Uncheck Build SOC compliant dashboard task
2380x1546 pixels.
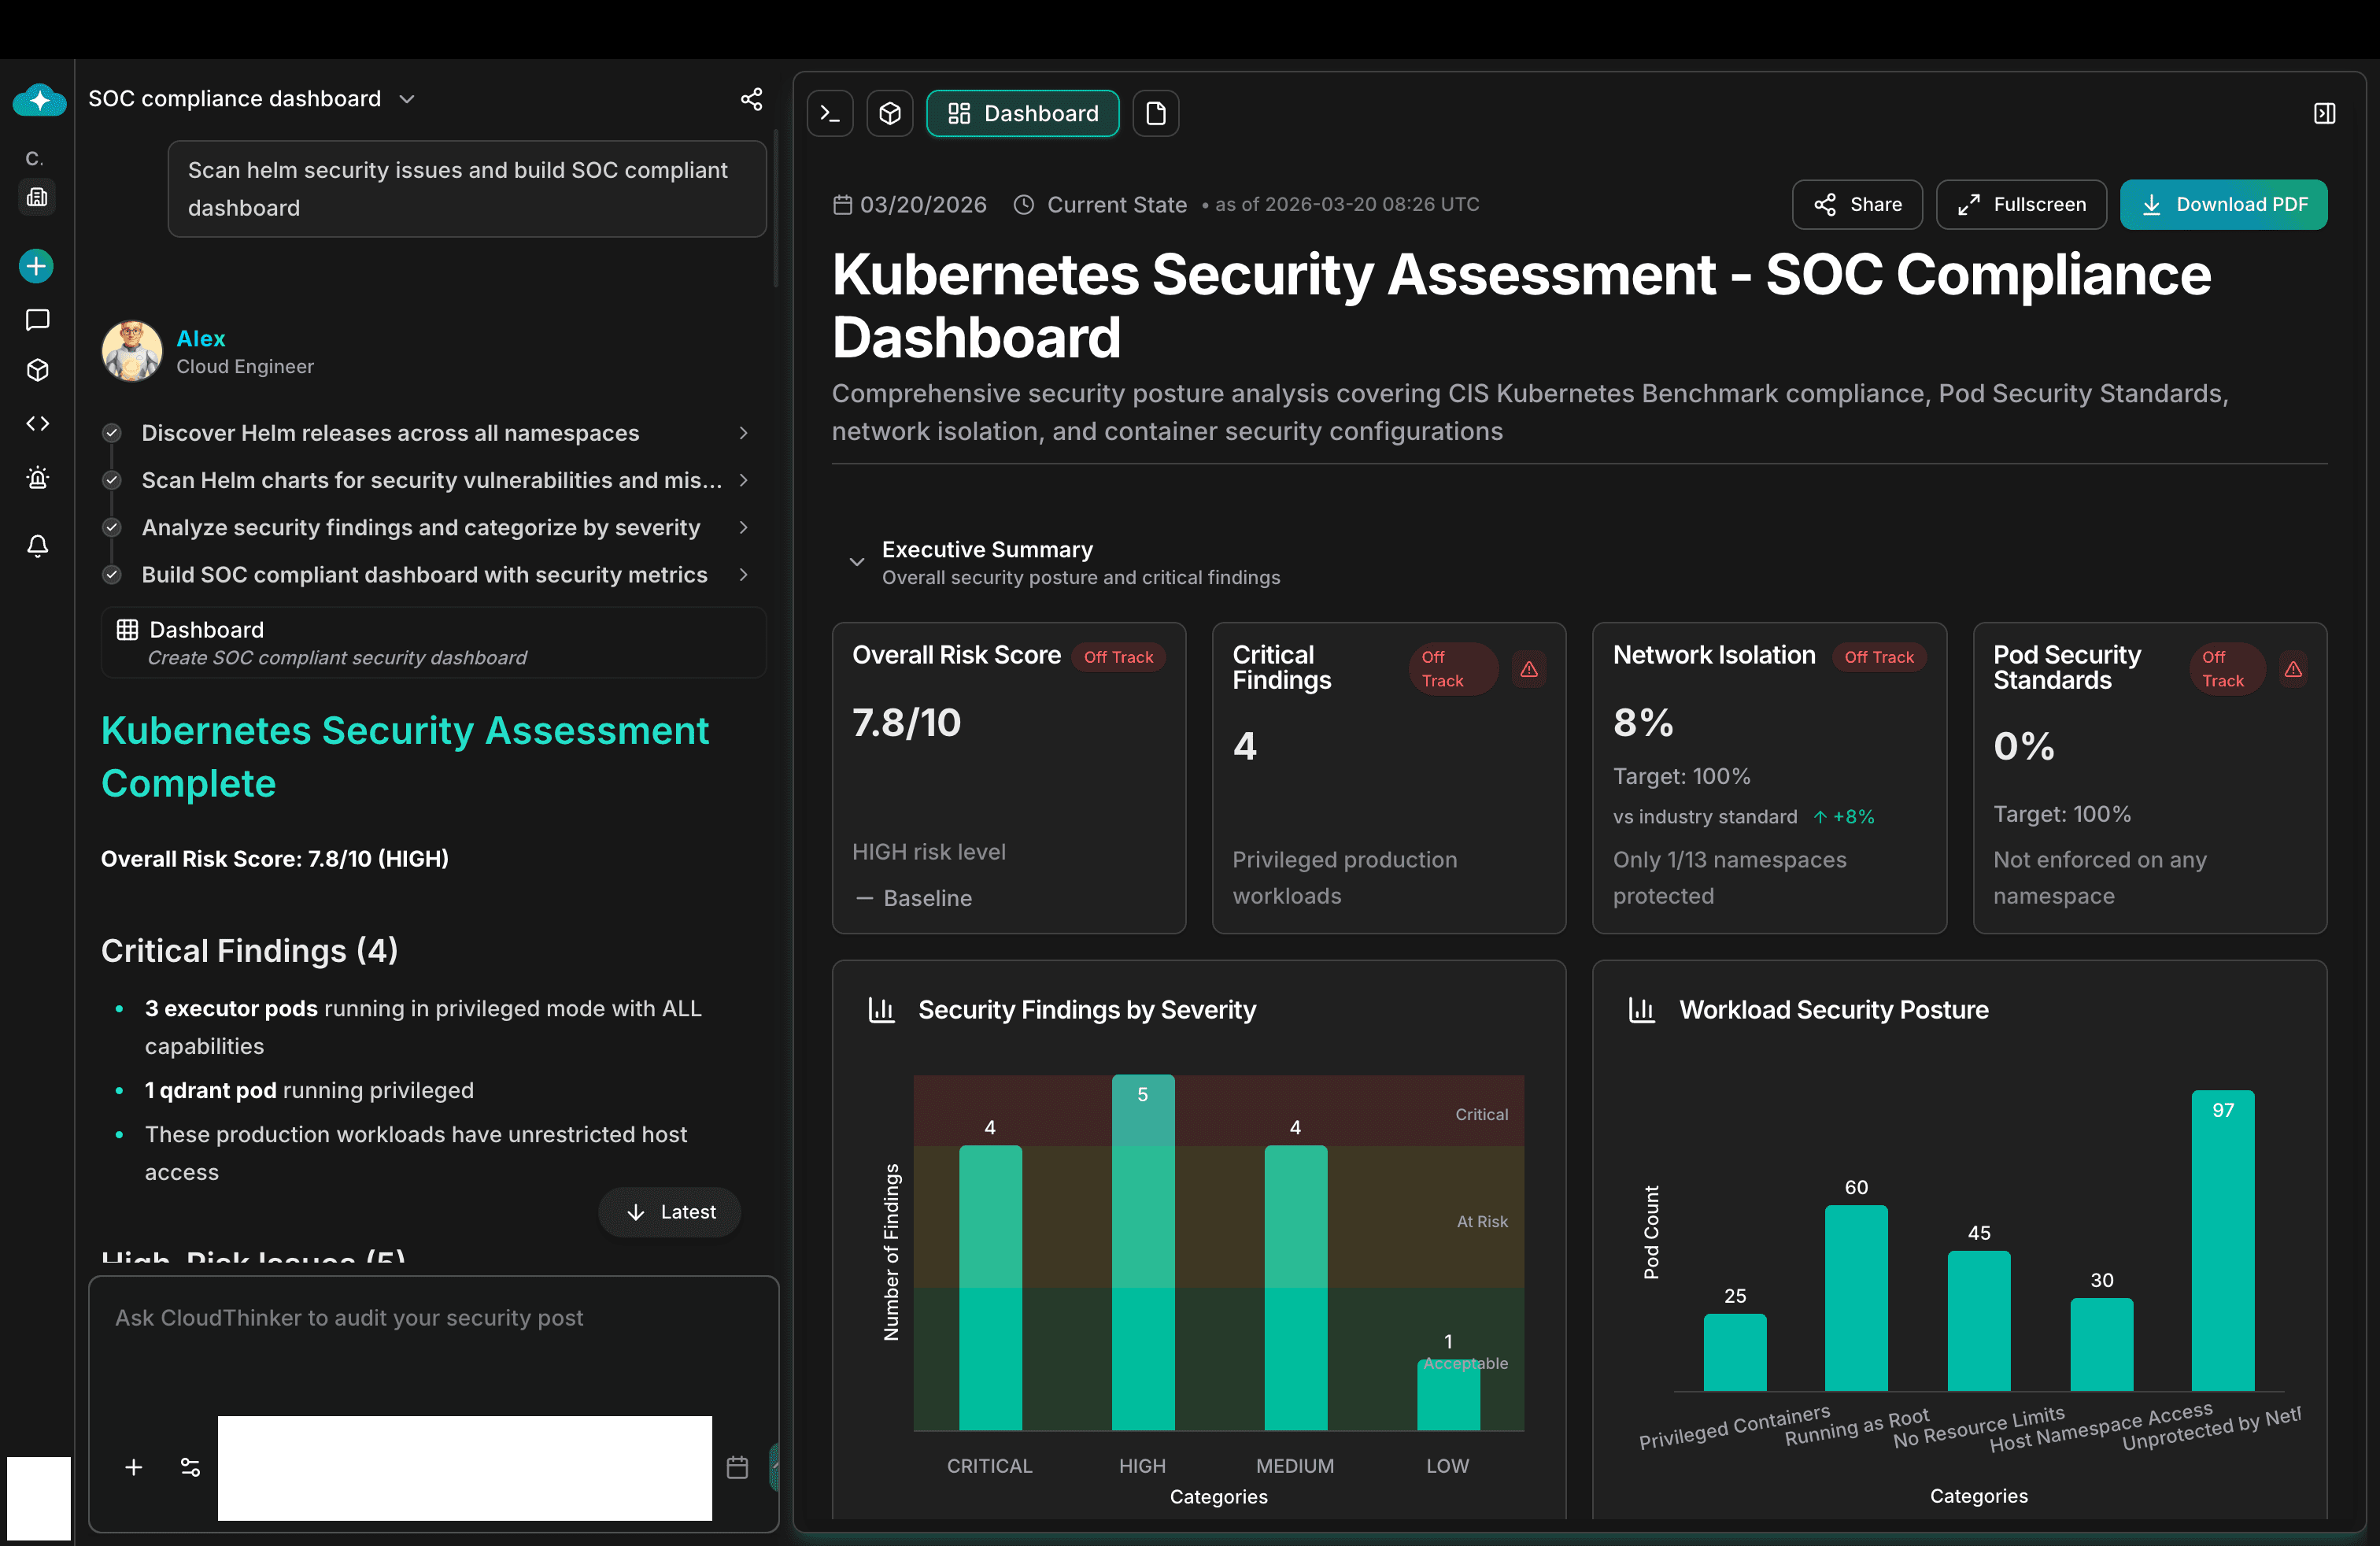pos(111,574)
